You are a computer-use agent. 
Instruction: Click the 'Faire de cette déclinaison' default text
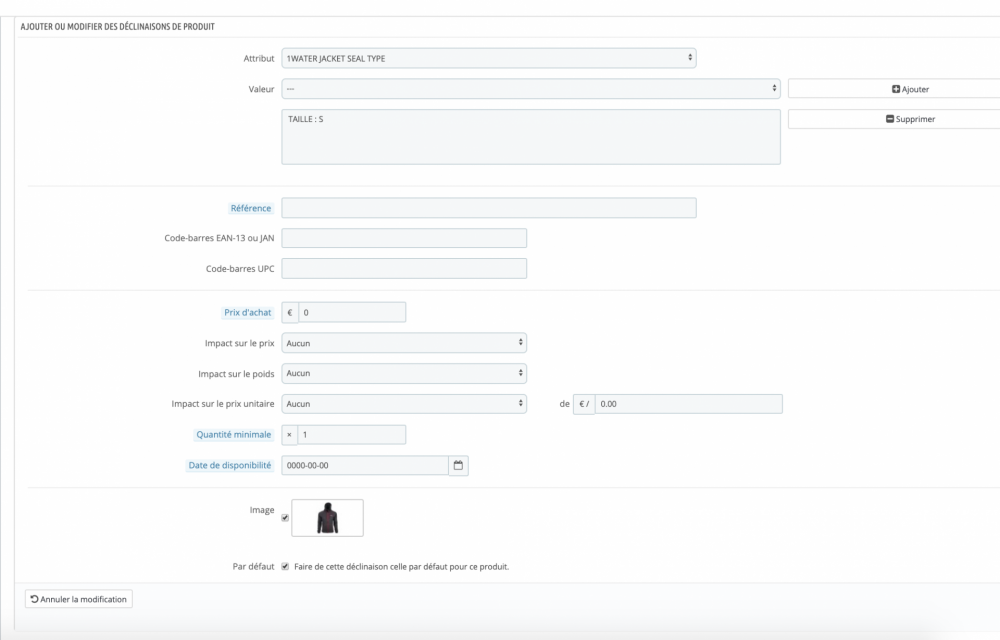[x=401, y=567]
